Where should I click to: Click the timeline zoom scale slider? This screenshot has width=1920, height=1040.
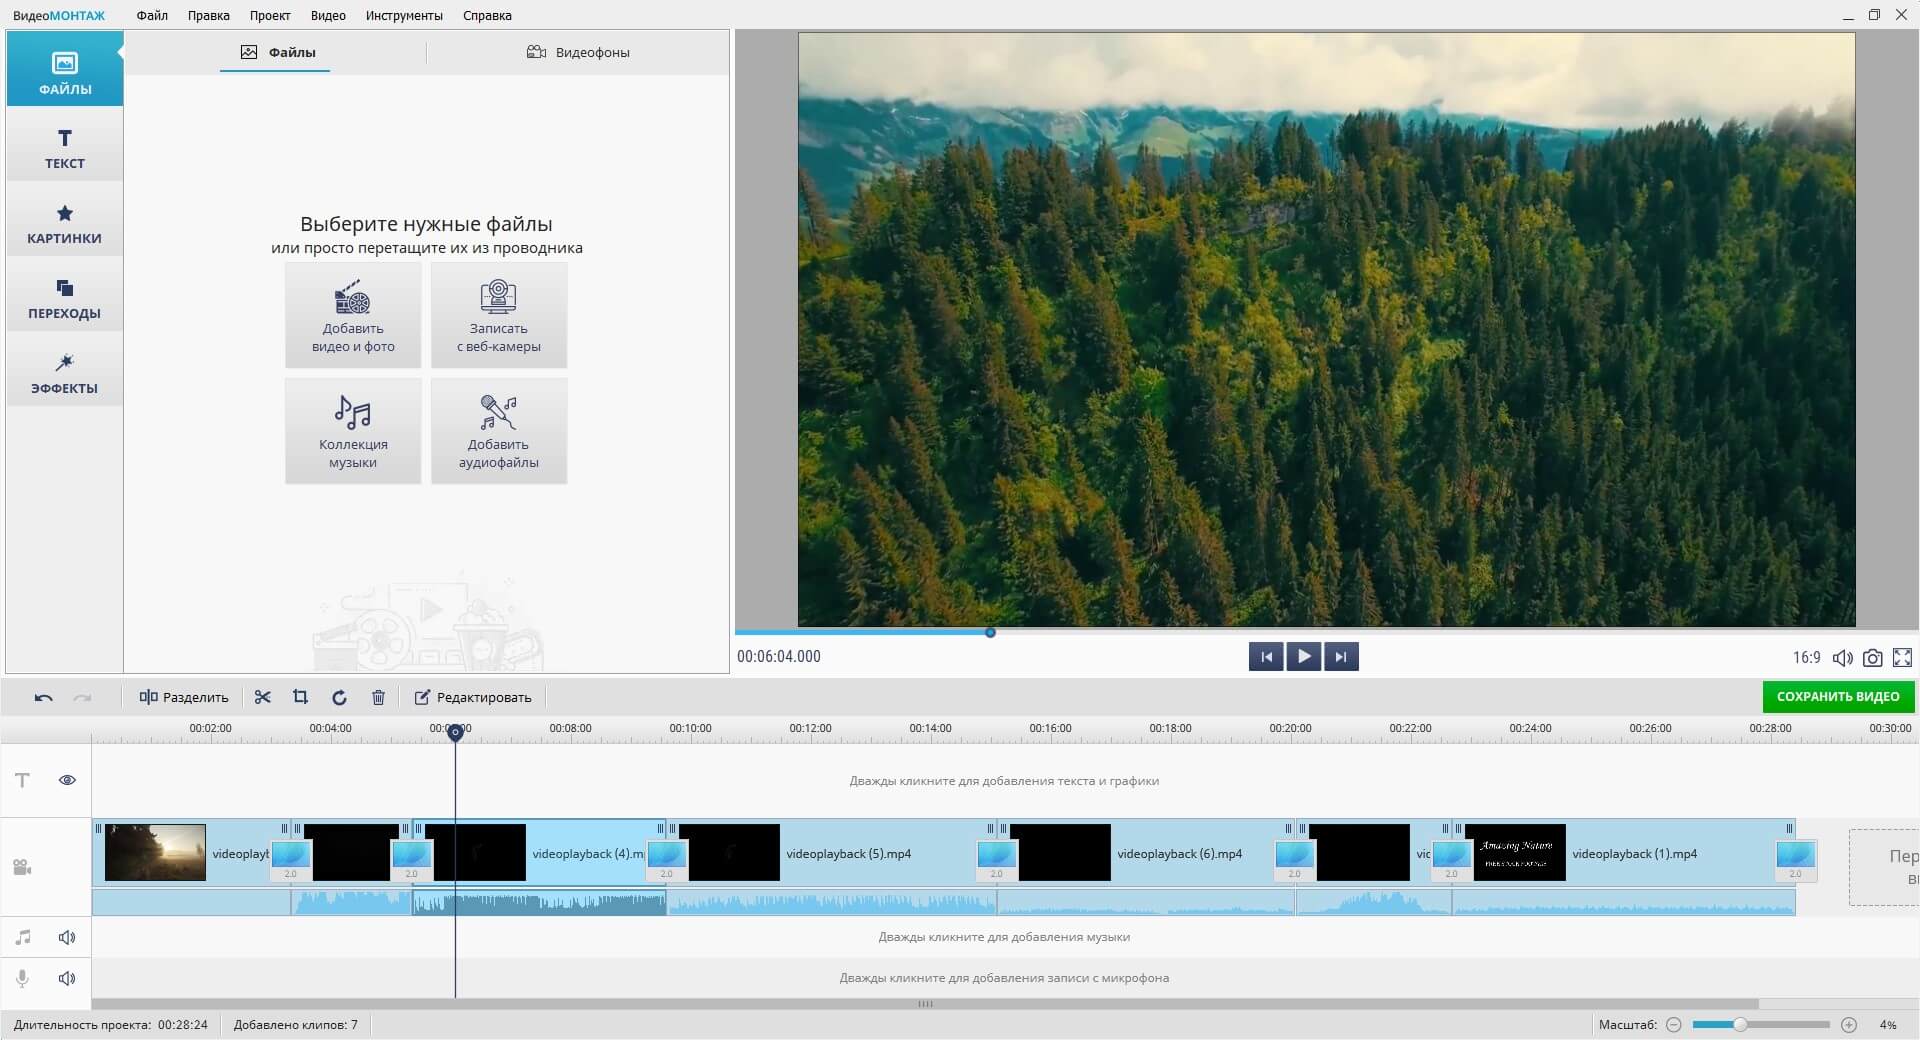(1760, 1025)
